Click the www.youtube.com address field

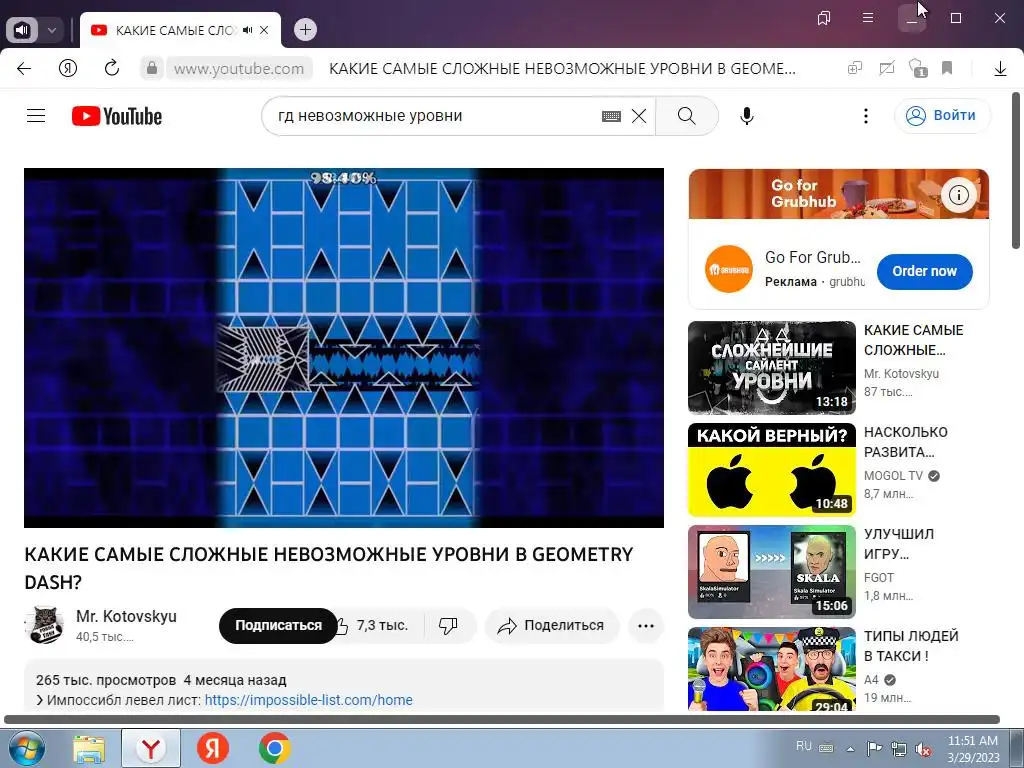click(239, 69)
